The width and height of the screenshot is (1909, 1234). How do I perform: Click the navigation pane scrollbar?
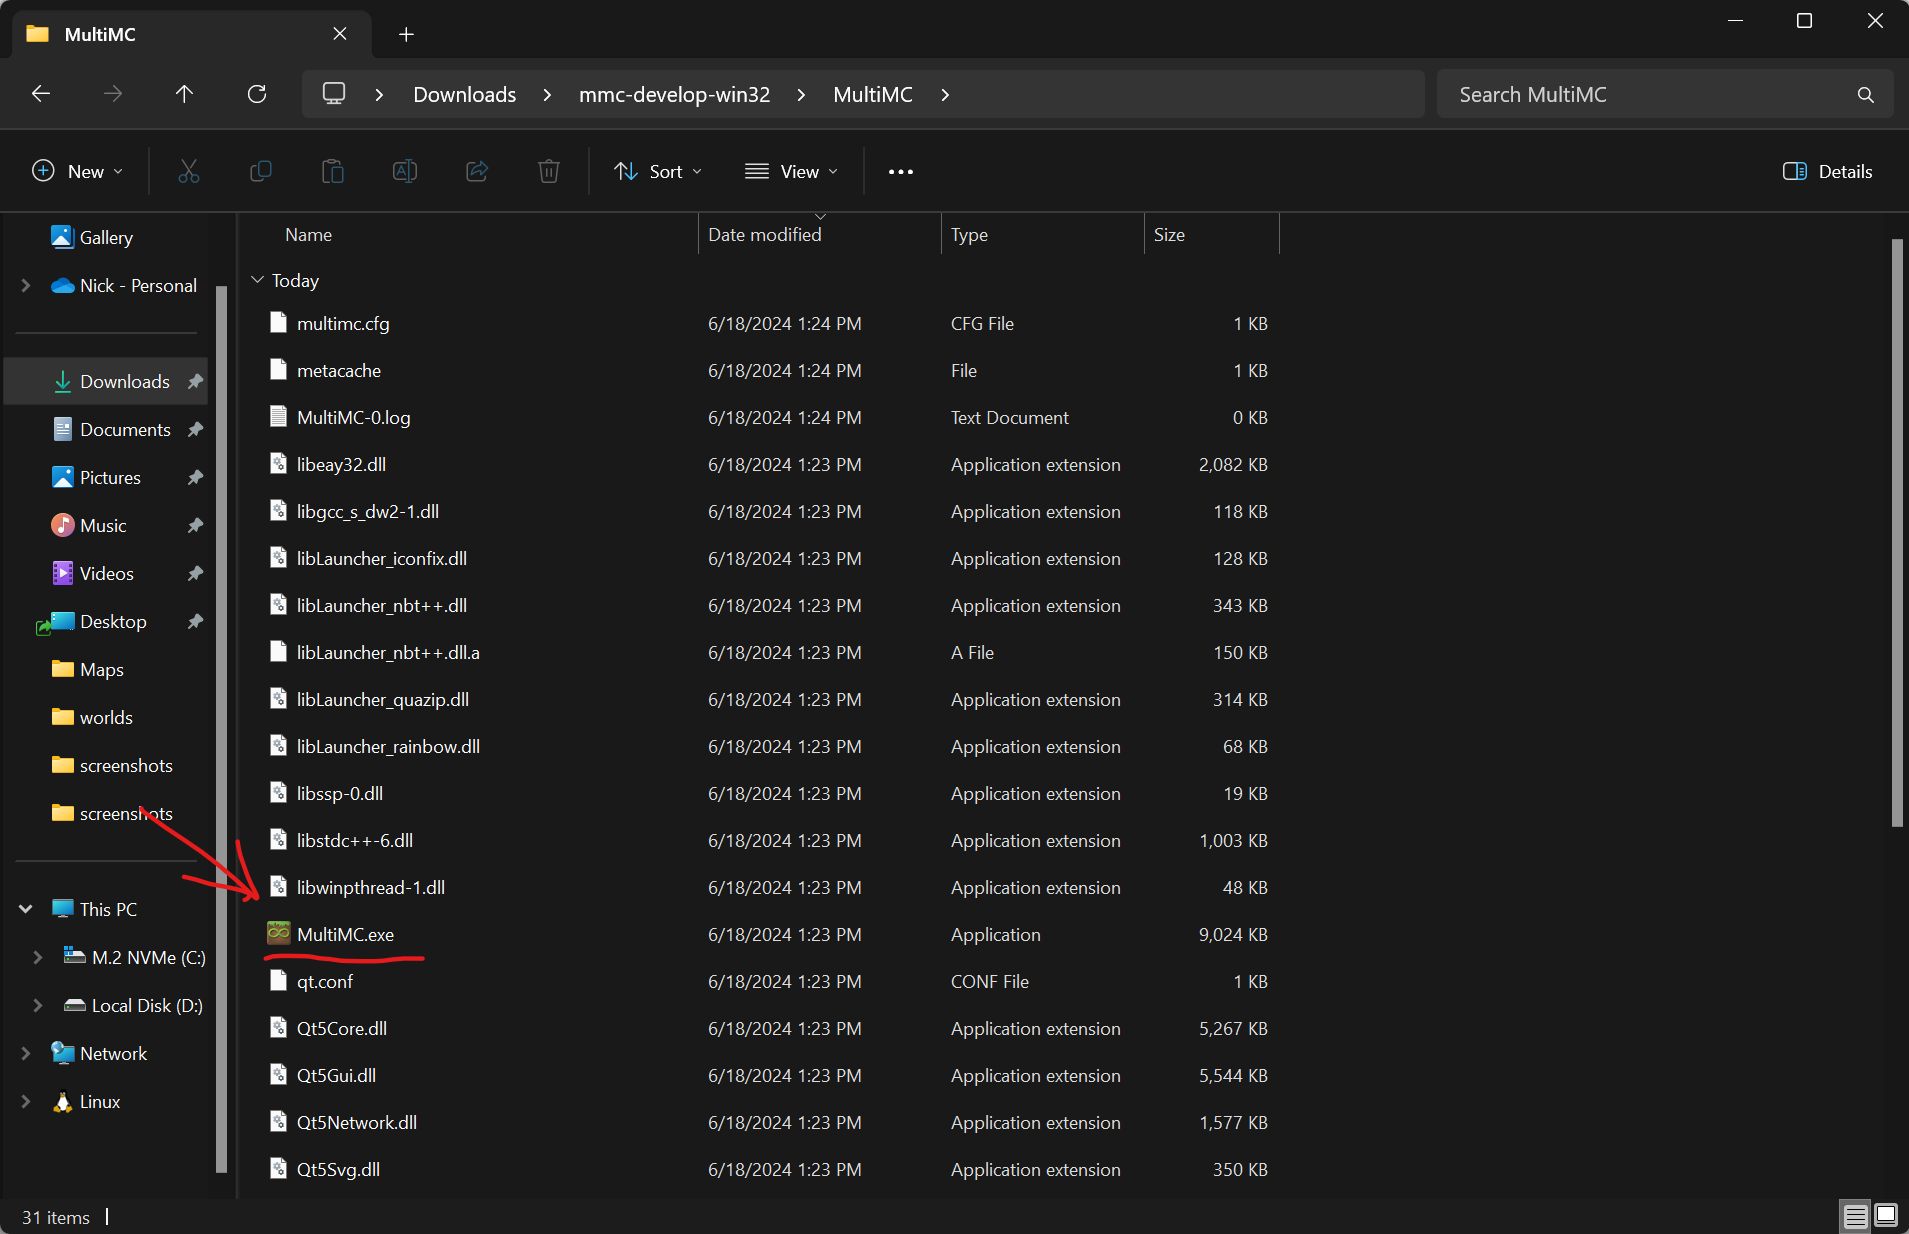tap(221, 728)
